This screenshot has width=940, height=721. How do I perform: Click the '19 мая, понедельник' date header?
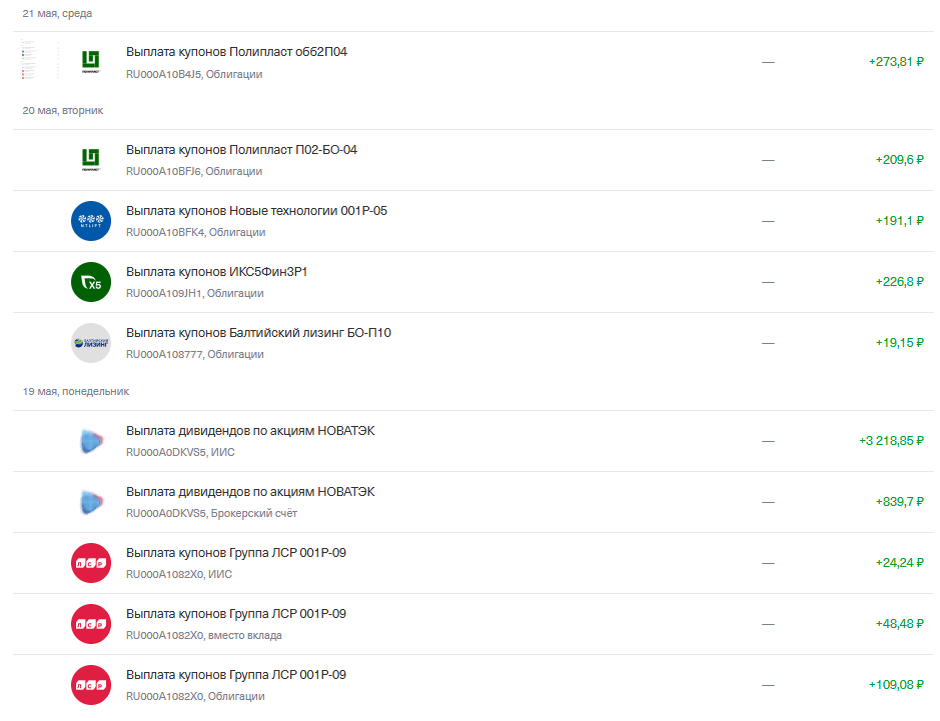tap(76, 392)
